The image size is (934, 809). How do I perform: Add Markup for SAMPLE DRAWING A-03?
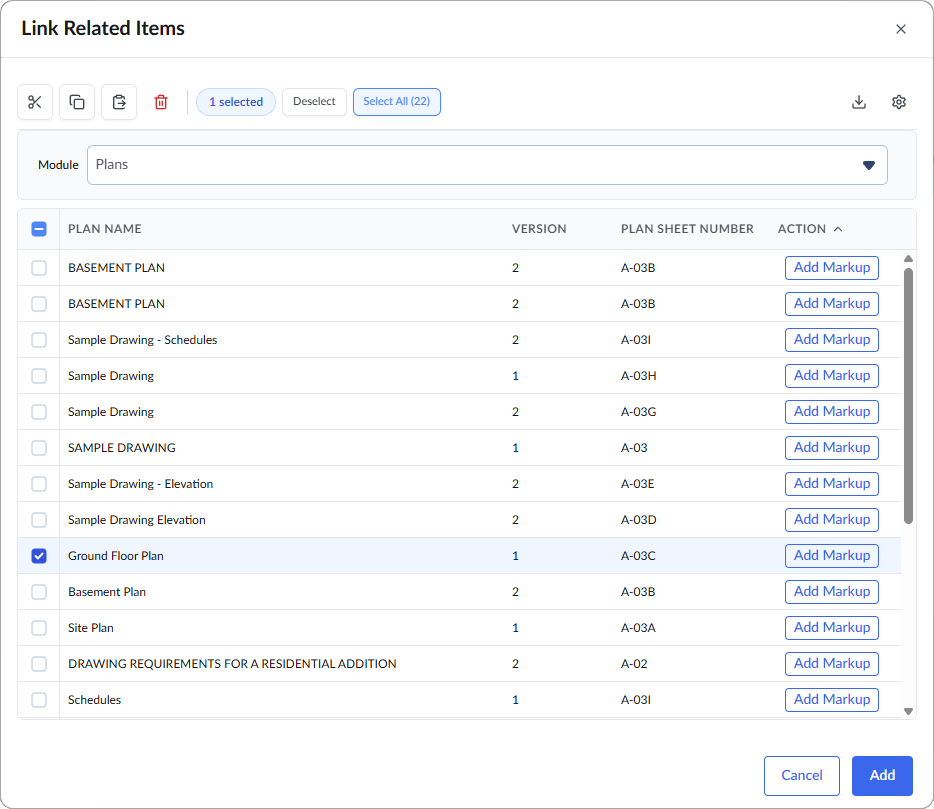[832, 447]
